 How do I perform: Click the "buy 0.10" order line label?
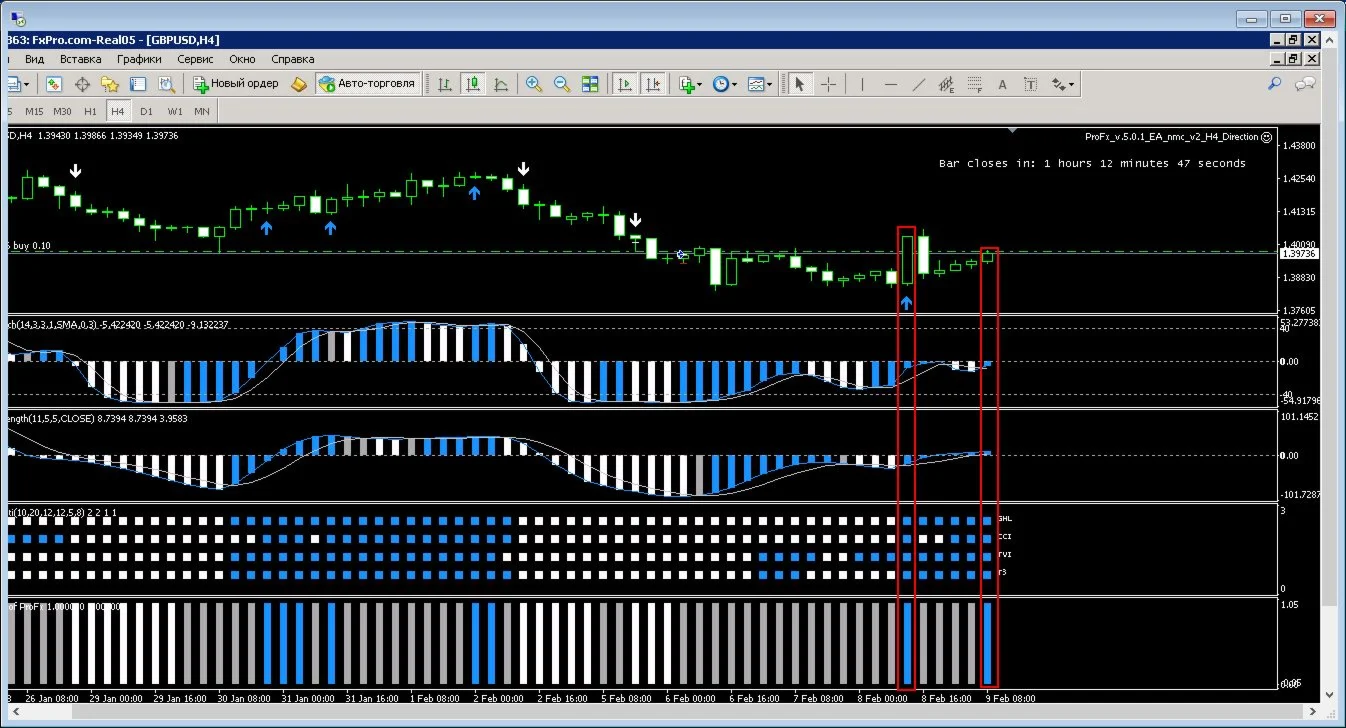[x=35, y=246]
